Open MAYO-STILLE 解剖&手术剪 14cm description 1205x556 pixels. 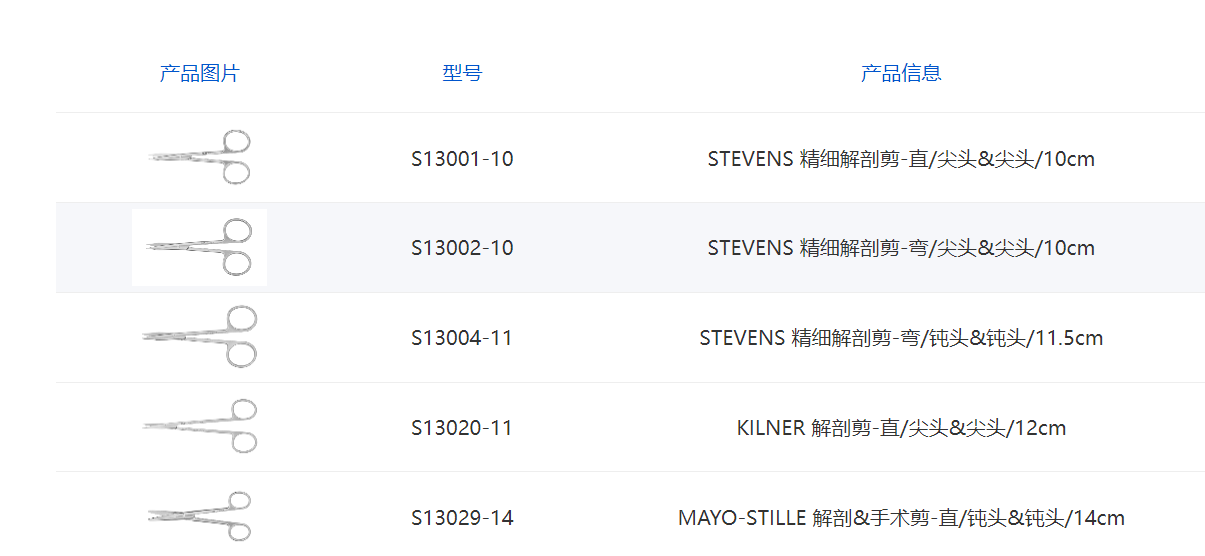tap(901, 518)
